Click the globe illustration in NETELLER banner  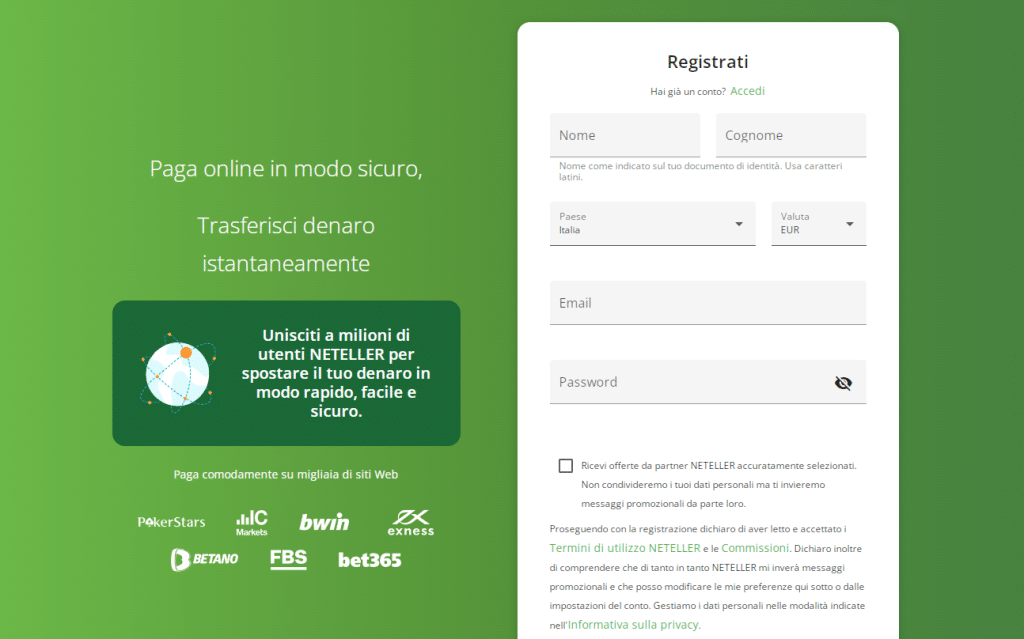[x=178, y=373]
